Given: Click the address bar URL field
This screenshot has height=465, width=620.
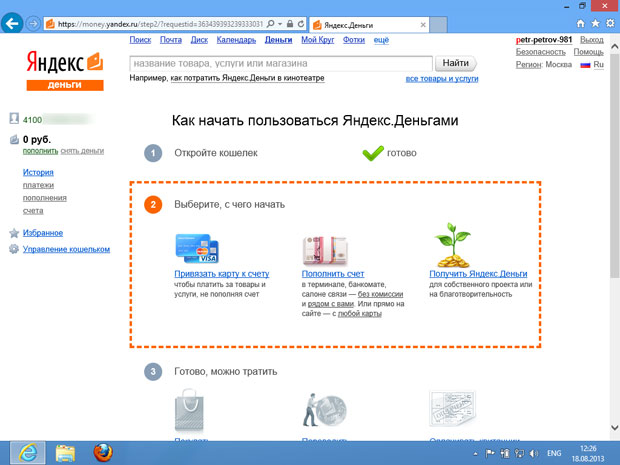Looking at the screenshot, I should (x=160, y=24).
